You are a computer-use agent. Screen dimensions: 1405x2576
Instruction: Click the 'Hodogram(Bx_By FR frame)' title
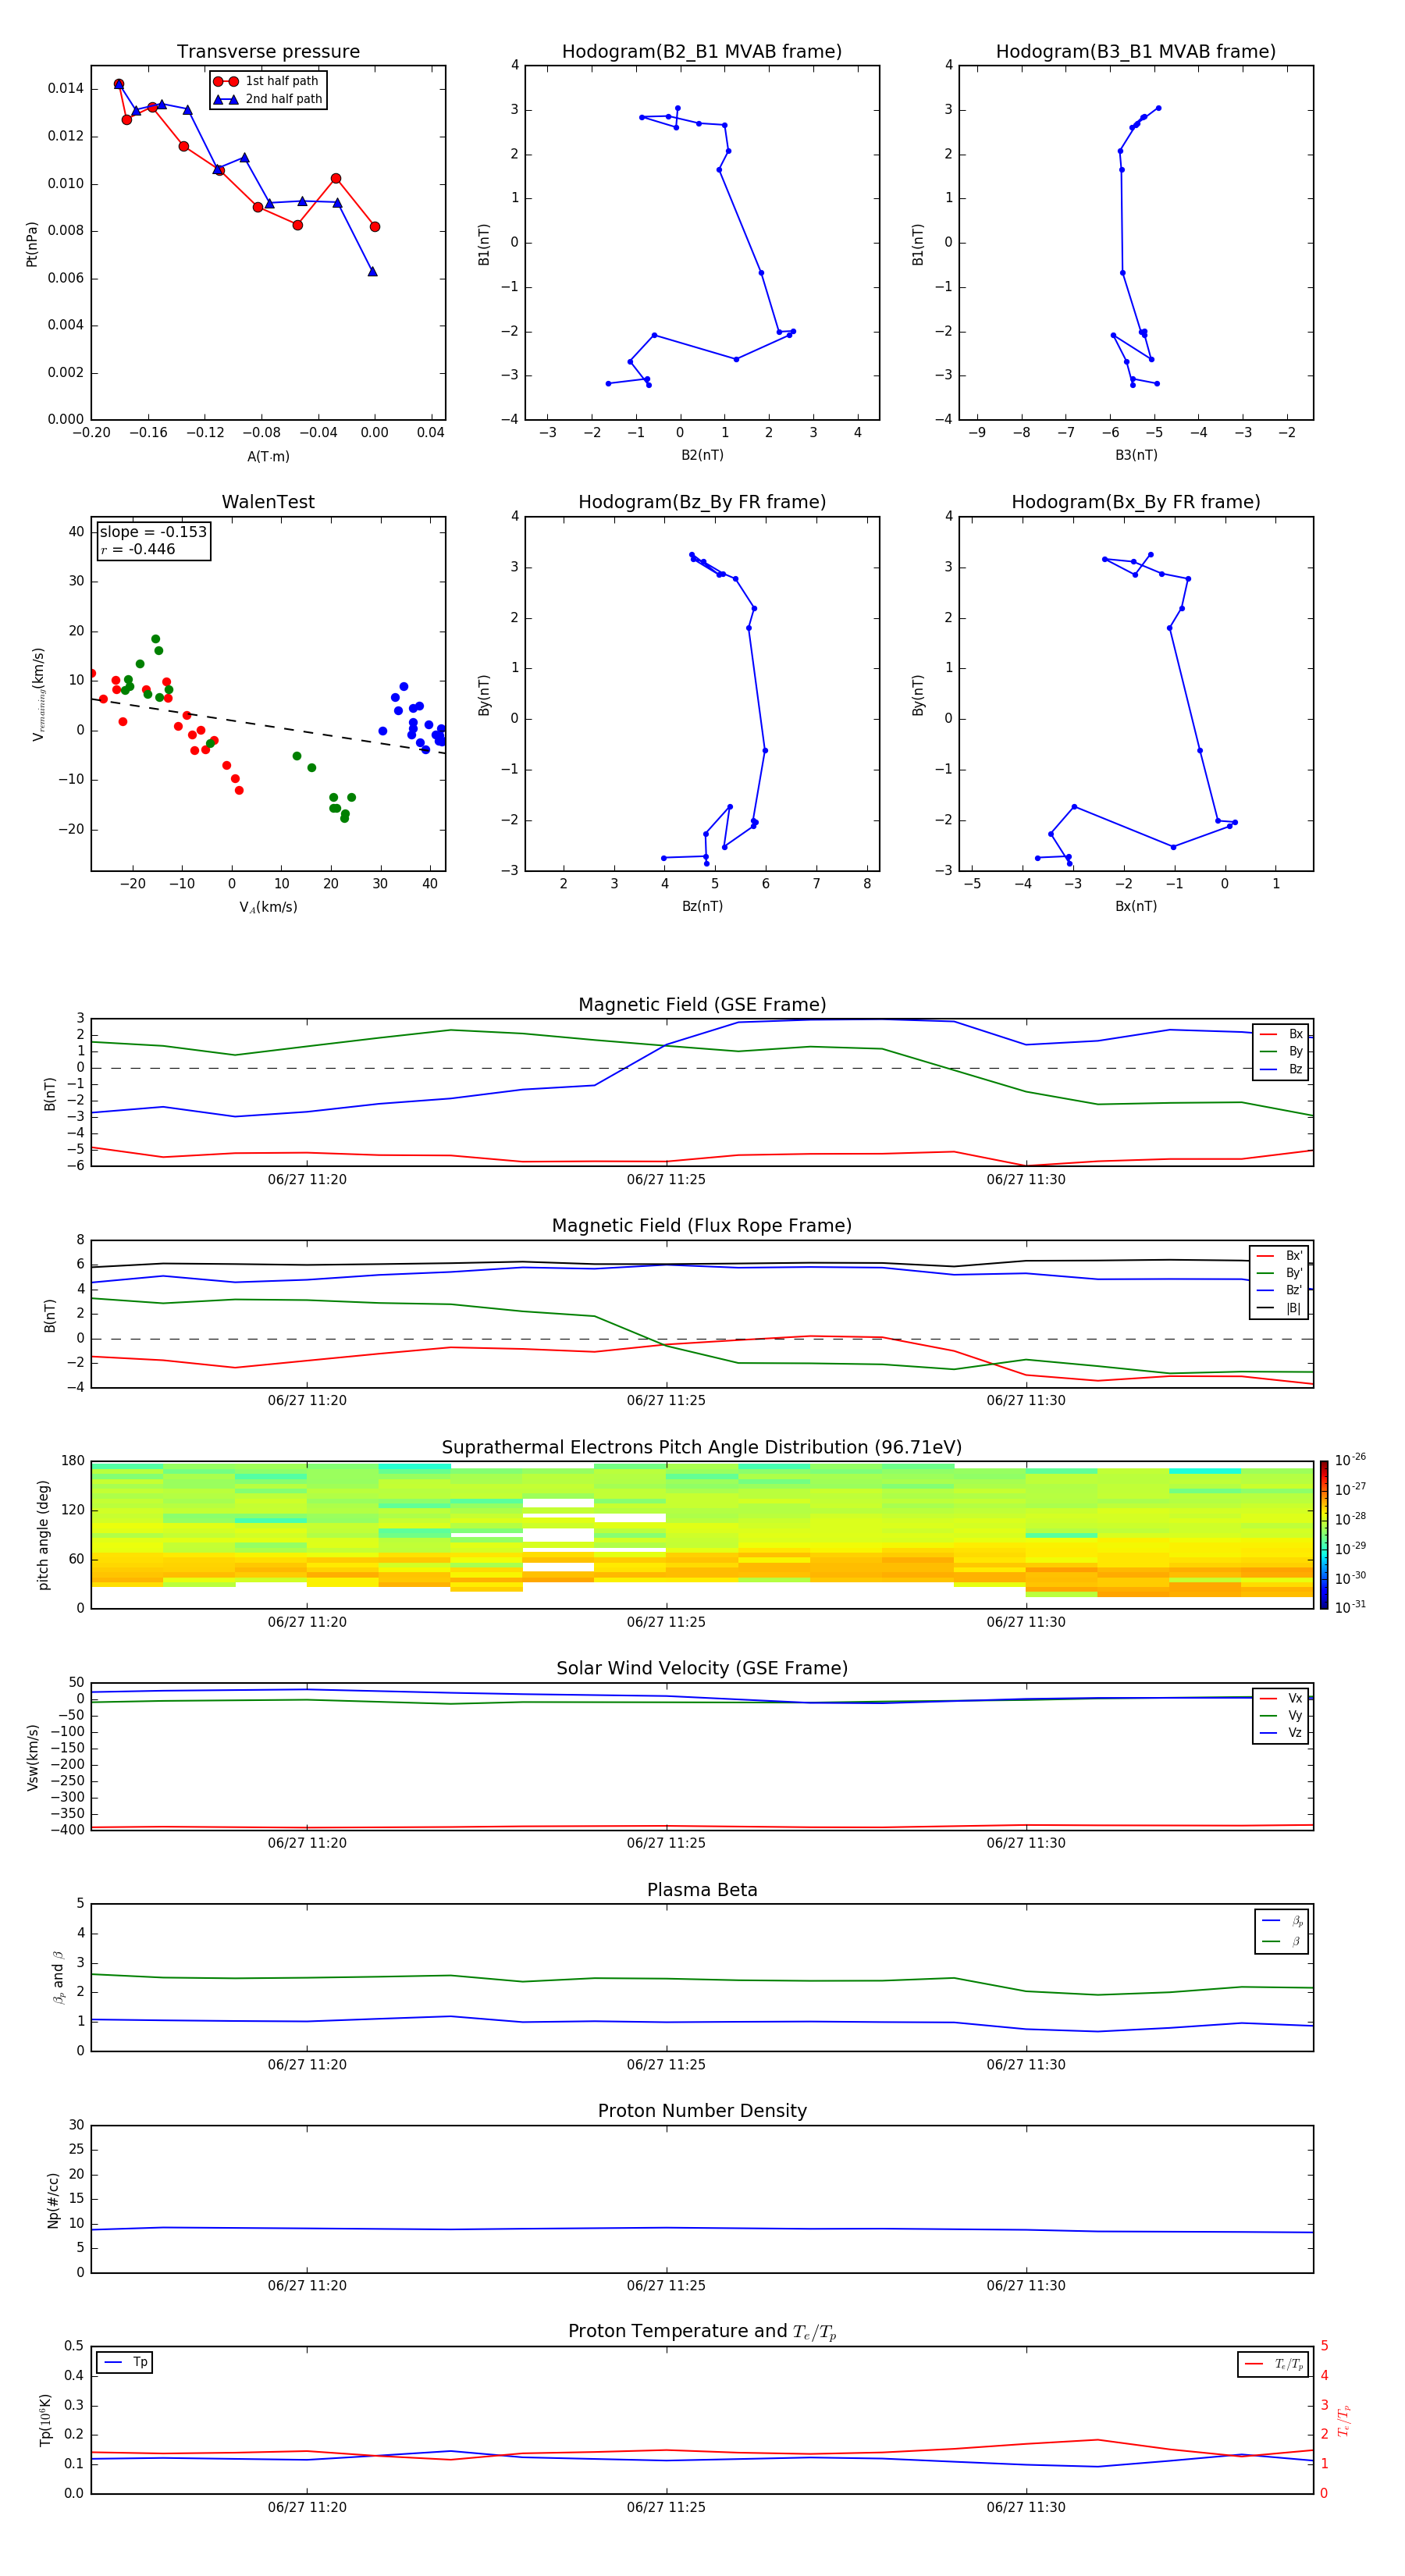(1136, 502)
